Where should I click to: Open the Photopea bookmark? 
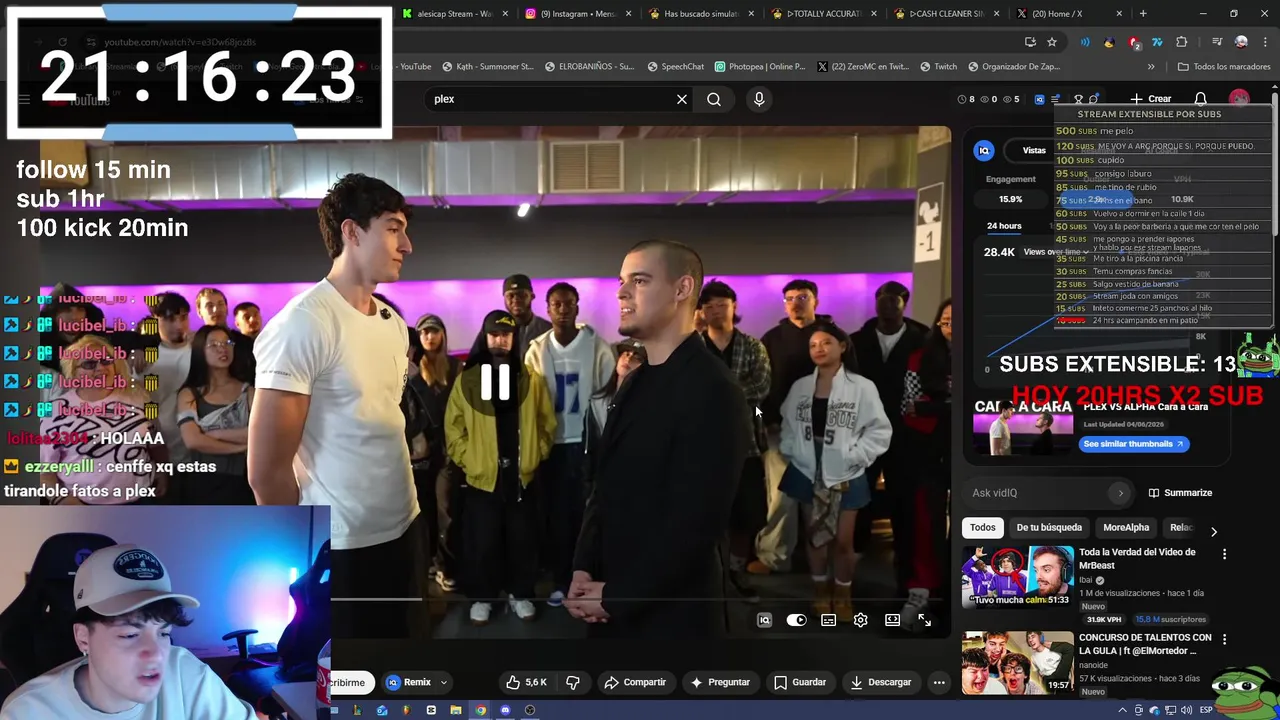click(x=760, y=66)
